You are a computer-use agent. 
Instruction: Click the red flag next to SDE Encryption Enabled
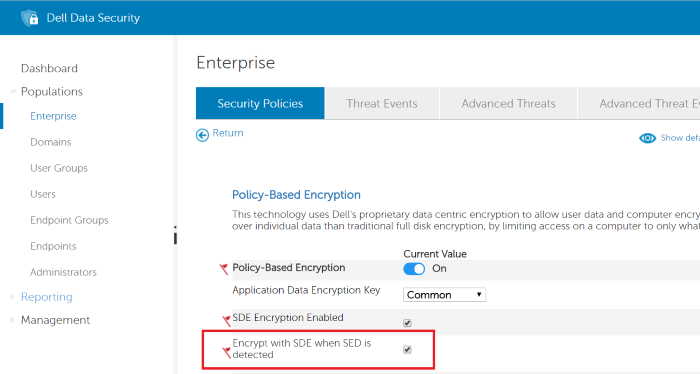click(227, 320)
